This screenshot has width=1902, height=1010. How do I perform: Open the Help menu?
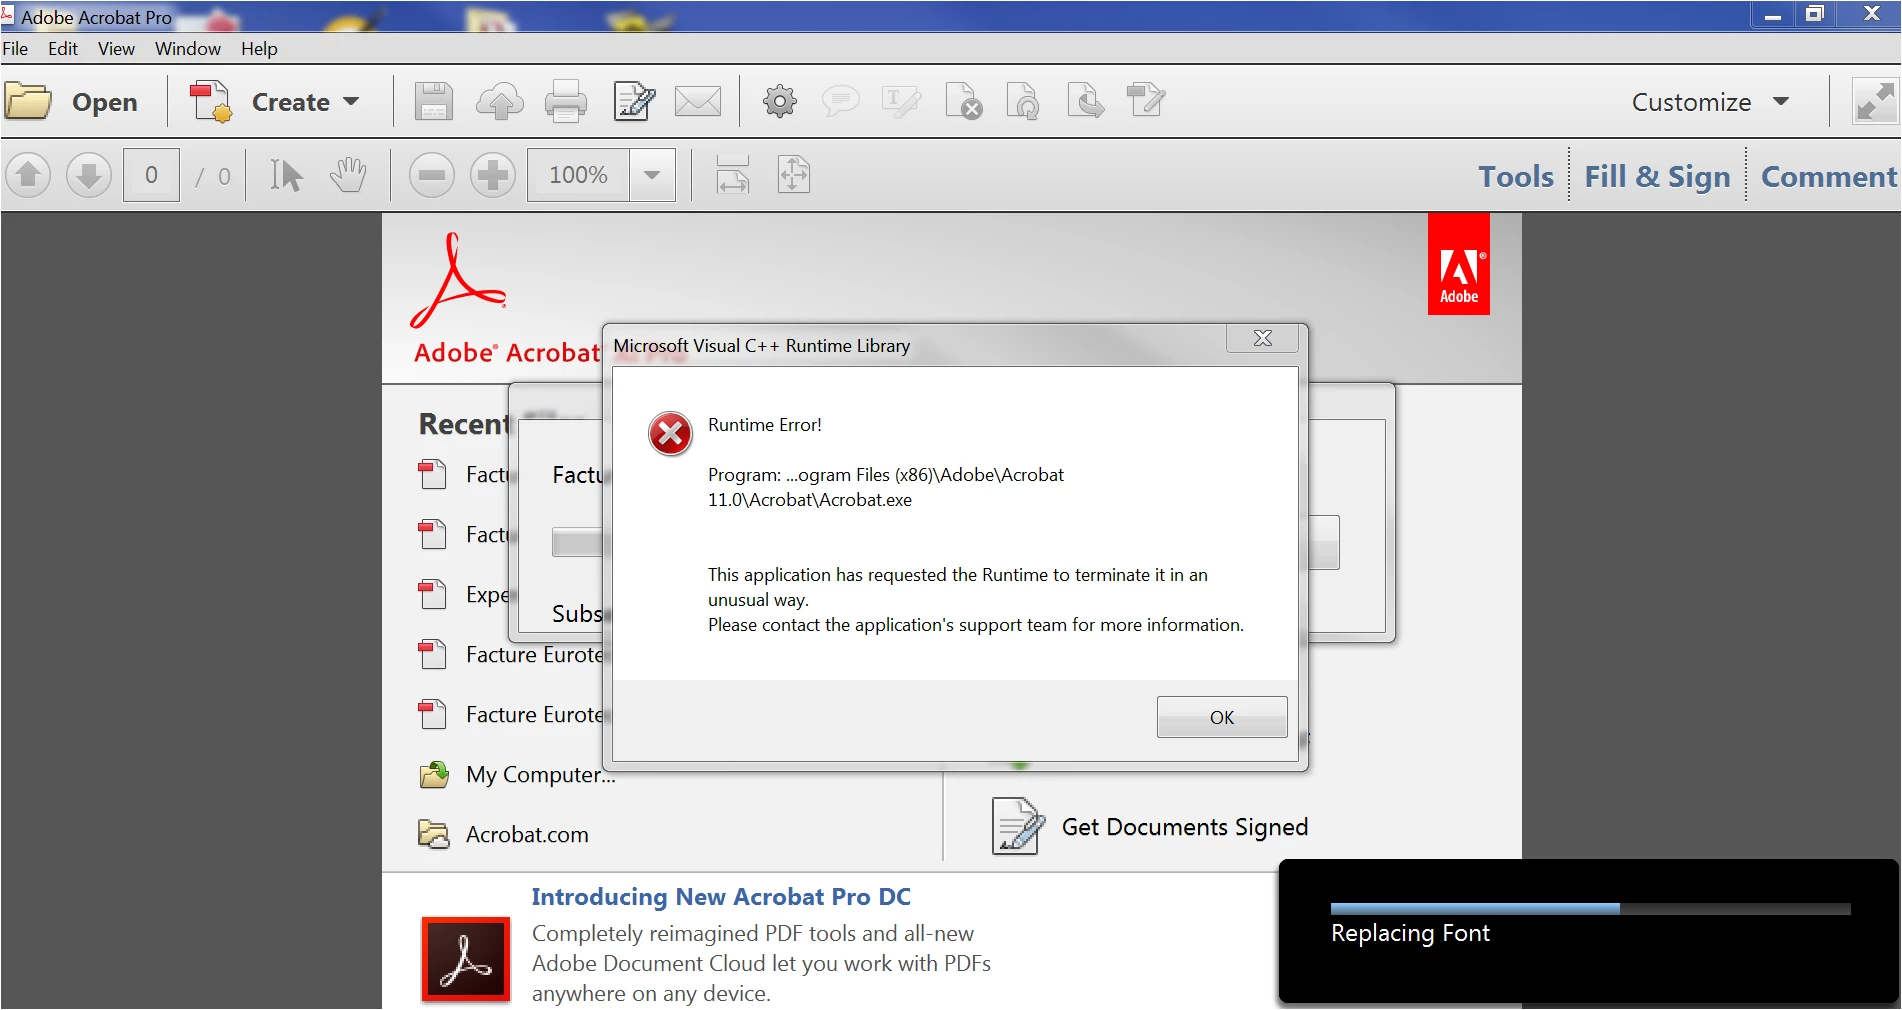[259, 49]
